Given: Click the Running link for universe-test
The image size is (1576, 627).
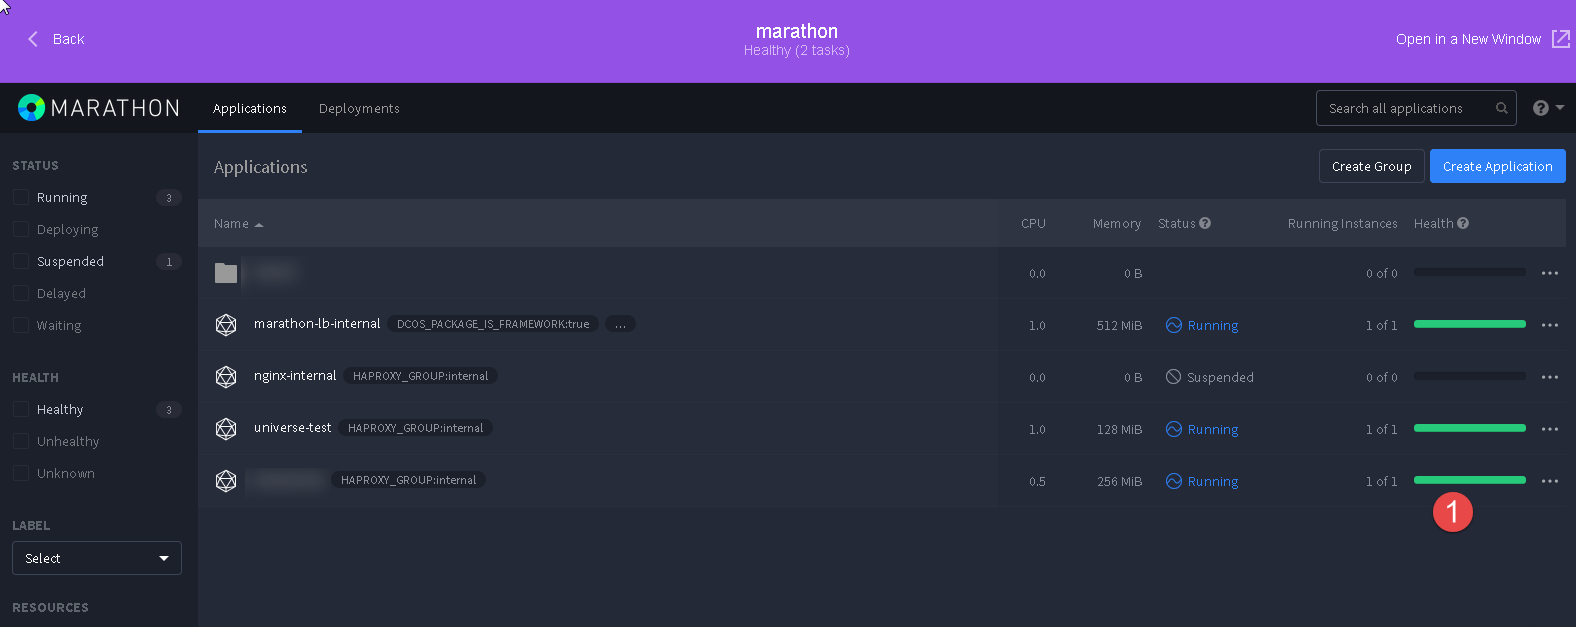Looking at the screenshot, I should pos(1213,429).
